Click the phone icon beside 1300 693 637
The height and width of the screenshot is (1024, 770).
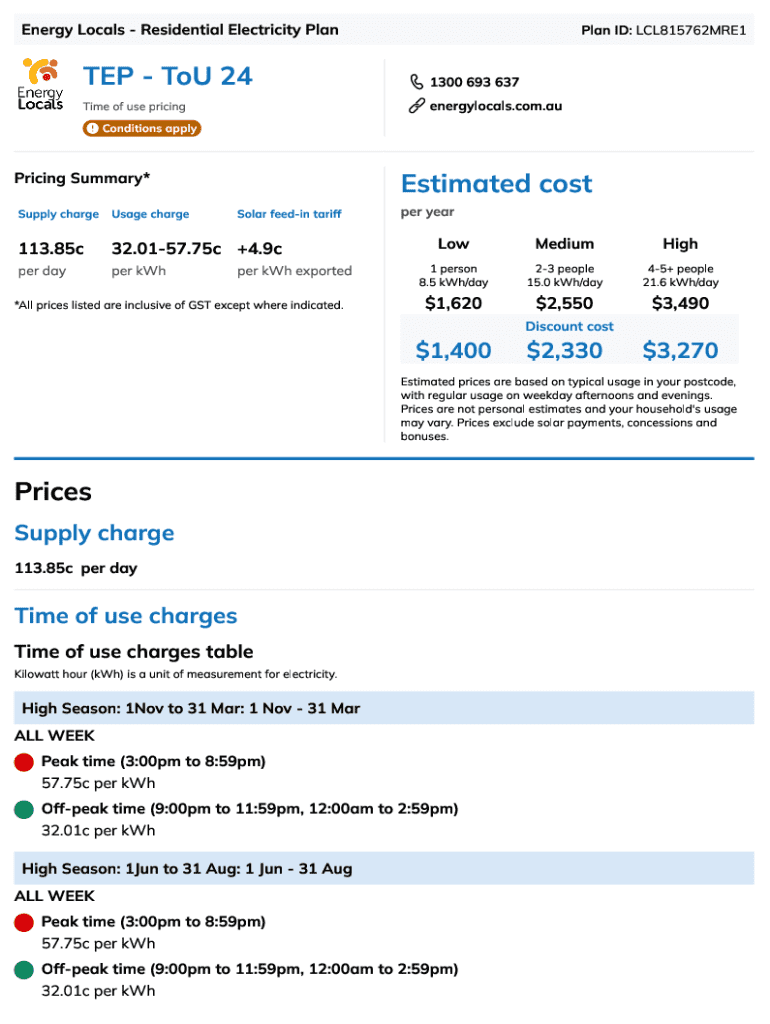point(417,82)
